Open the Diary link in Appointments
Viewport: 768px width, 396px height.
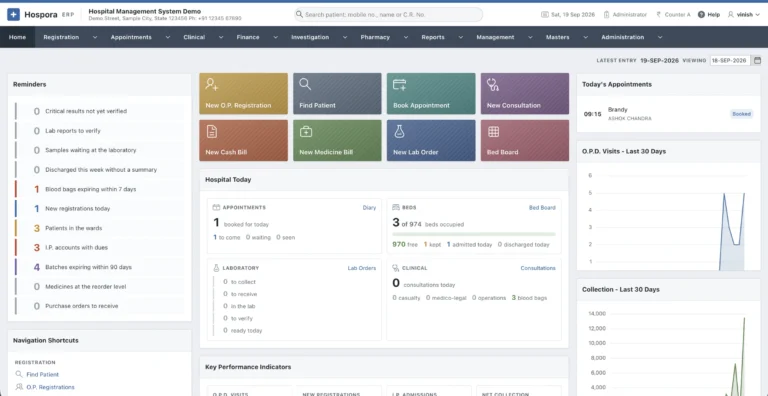(x=369, y=208)
